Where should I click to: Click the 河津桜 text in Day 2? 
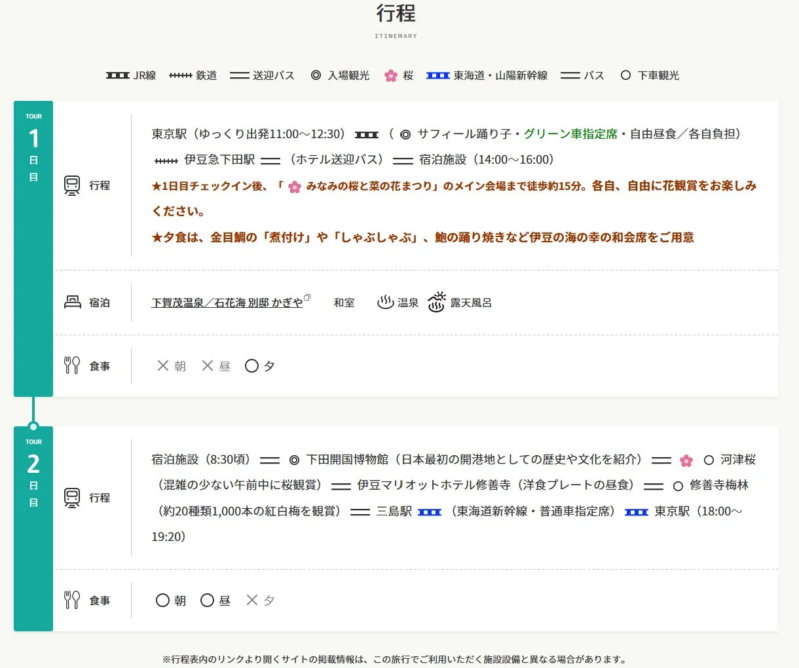coord(738,460)
